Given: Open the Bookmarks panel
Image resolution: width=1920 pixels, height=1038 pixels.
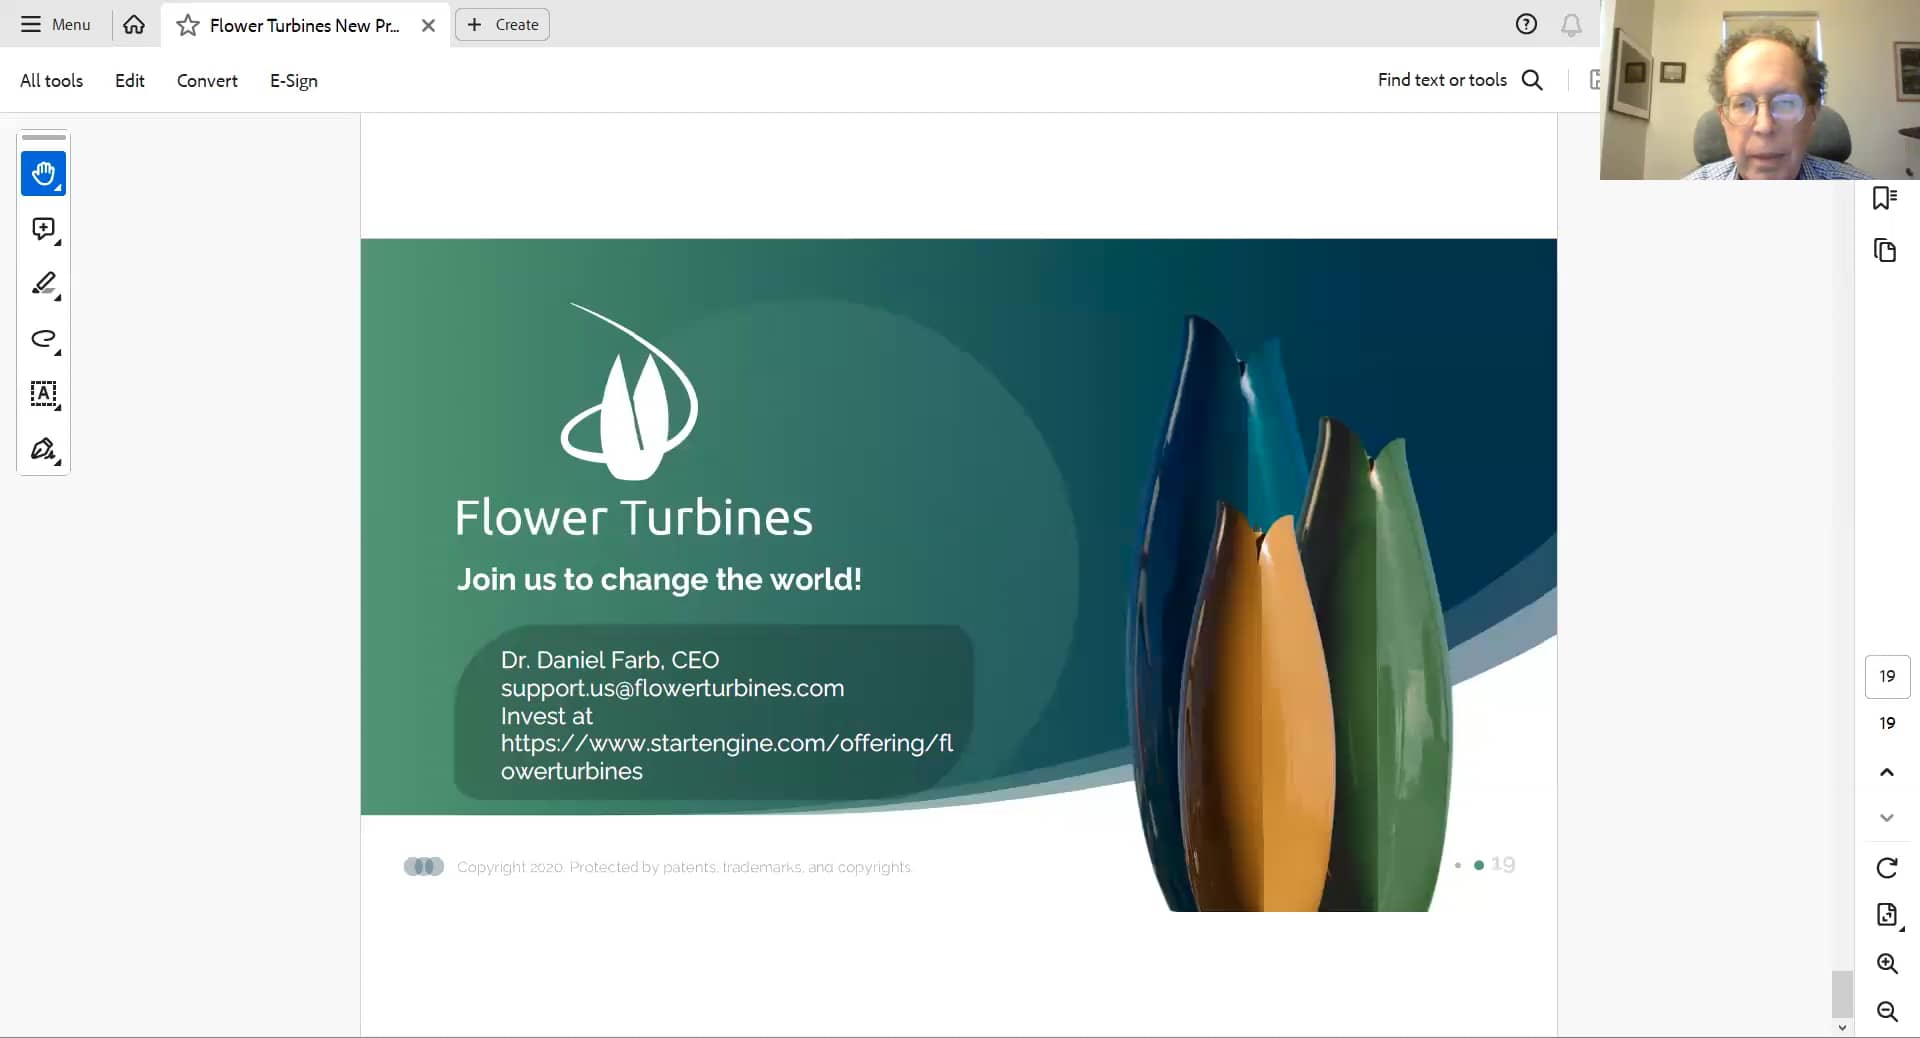Looking at the screenshot, I should [1886, 198].
